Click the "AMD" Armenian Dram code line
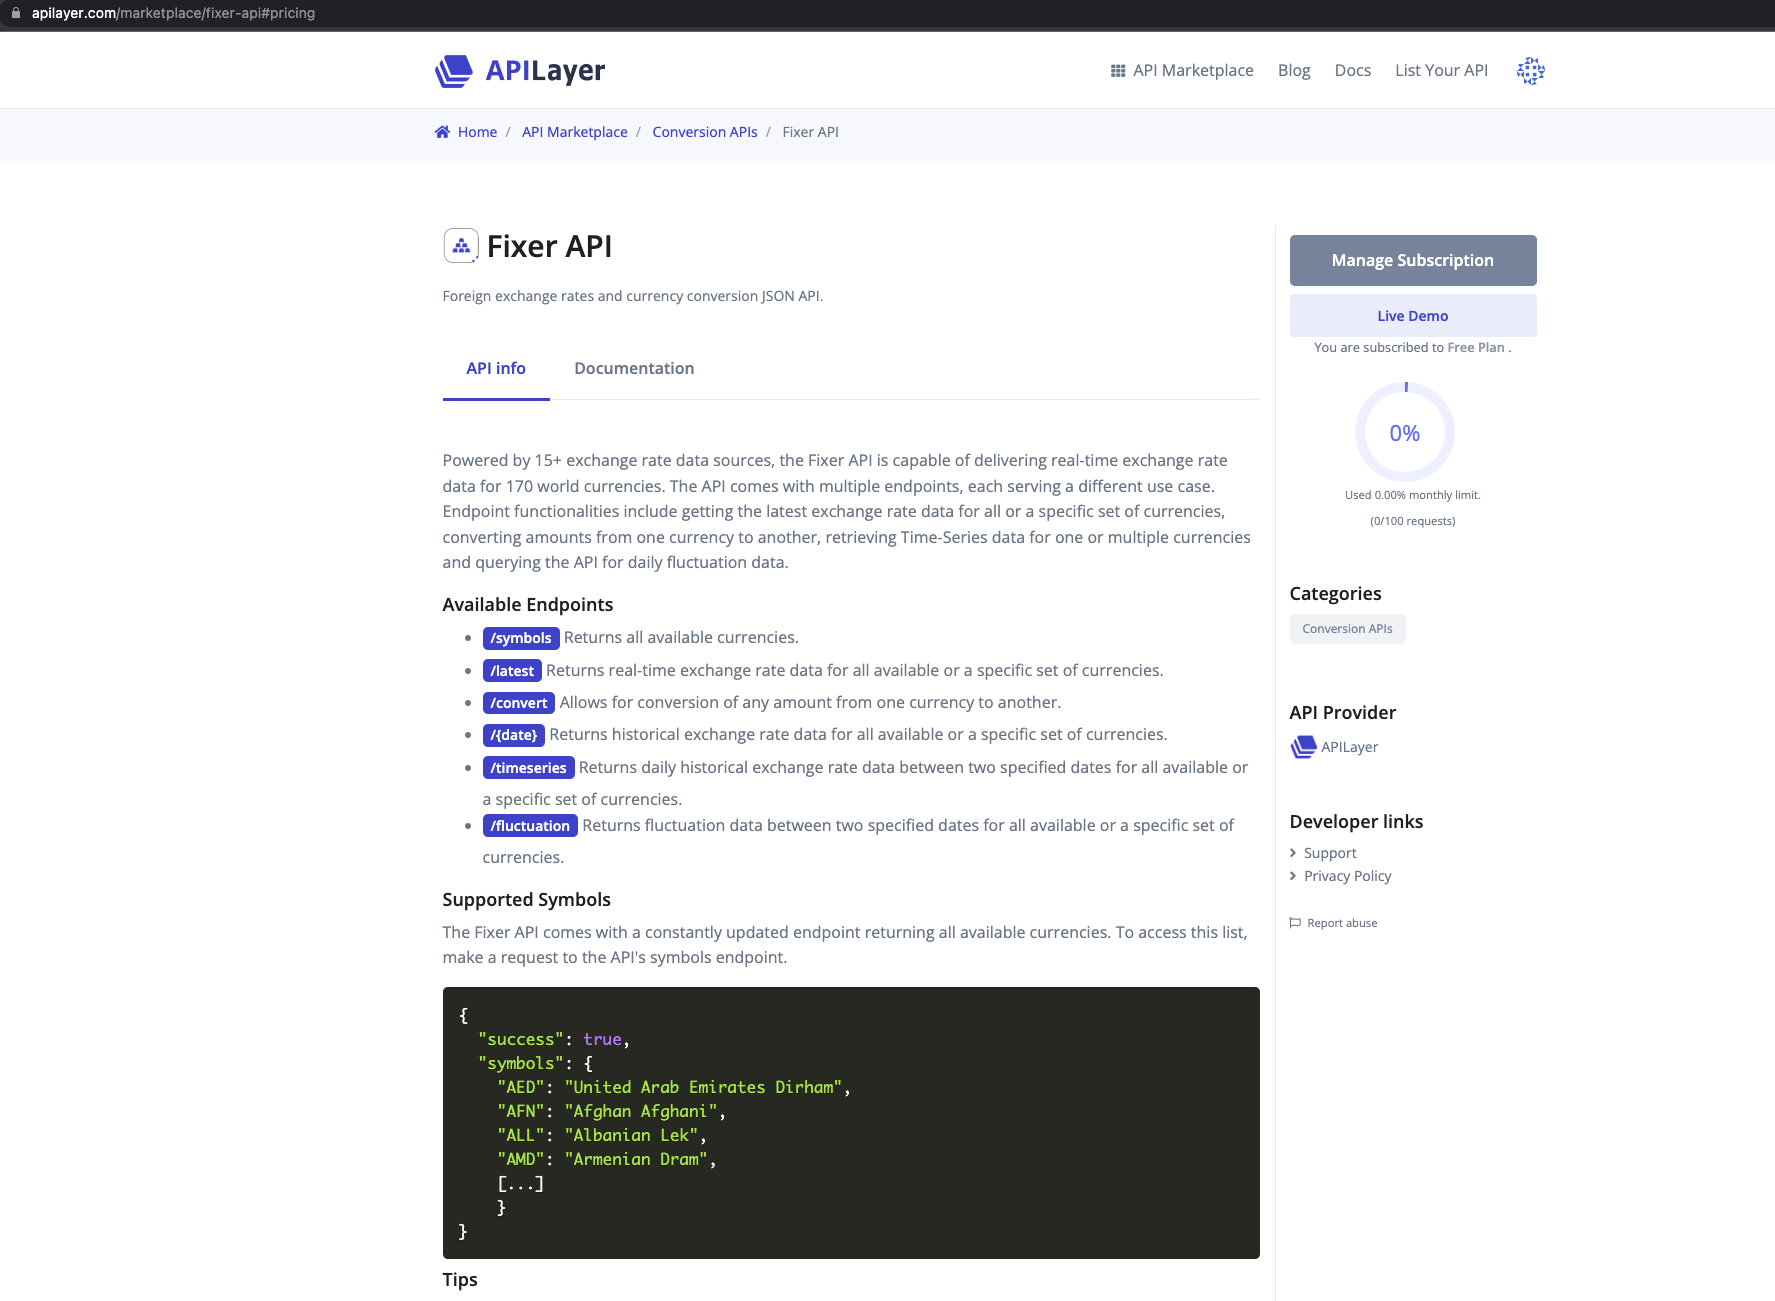This screenshot has height=1301, width=1775. pos(606,1159)
